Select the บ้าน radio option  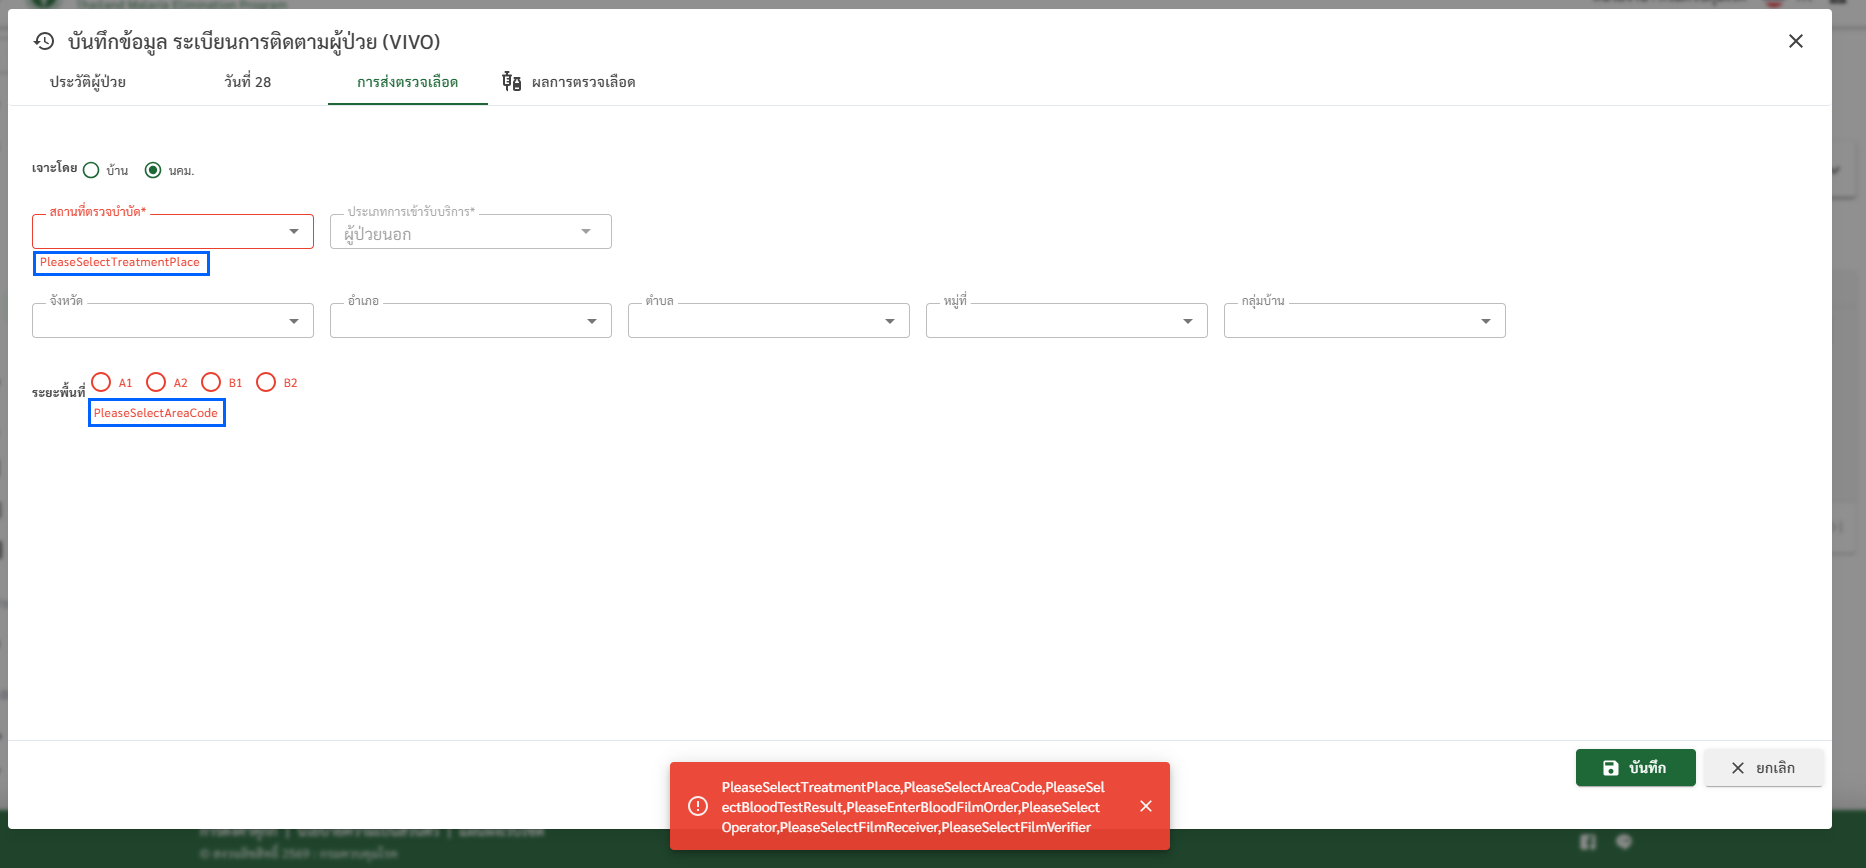91,170
